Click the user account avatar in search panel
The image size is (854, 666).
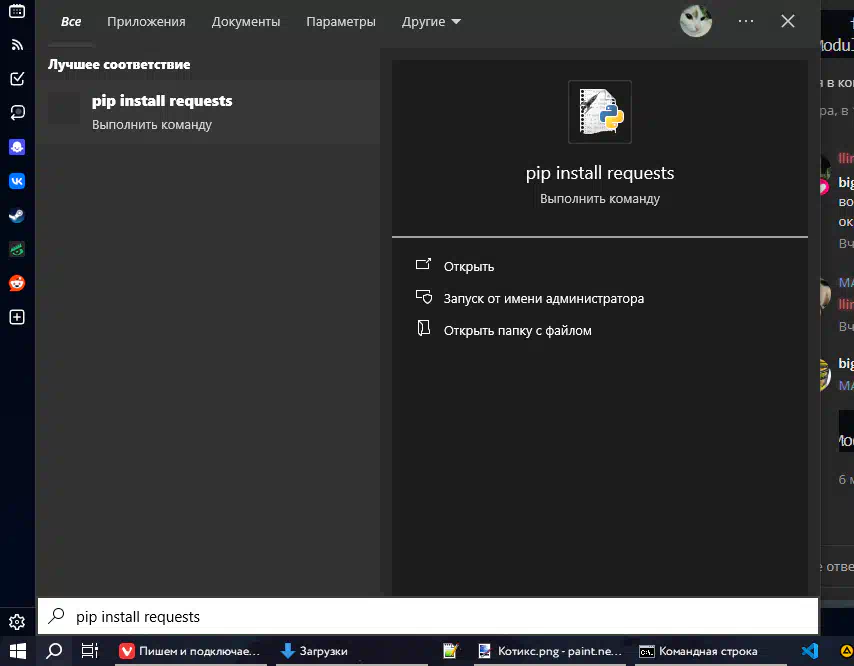pos(696,21)
